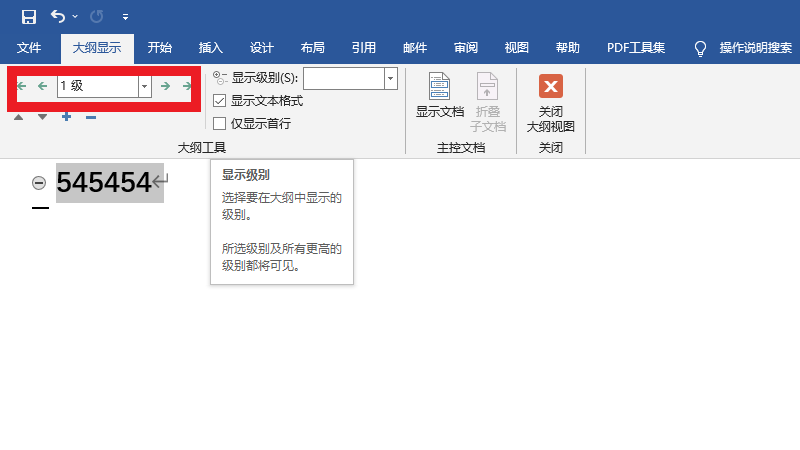800x450 pixels.
Task: Undo the last action
Action: [x=58, y=17]
